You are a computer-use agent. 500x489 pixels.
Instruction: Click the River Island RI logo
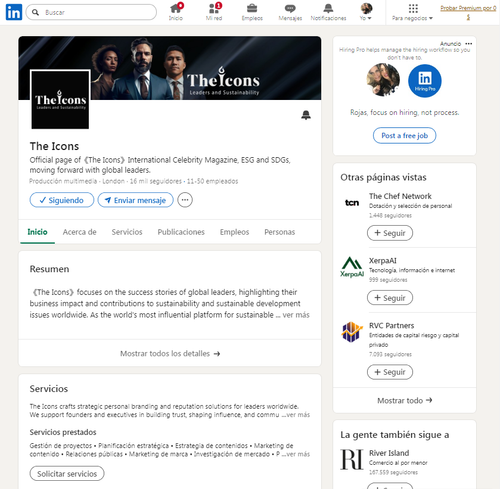tap(352, 459)
